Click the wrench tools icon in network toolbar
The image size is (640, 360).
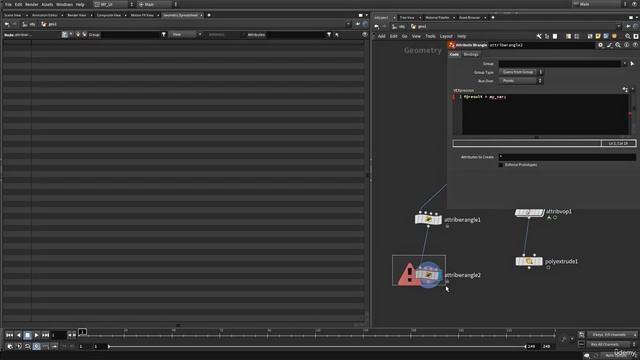click(x=539, y=36)
